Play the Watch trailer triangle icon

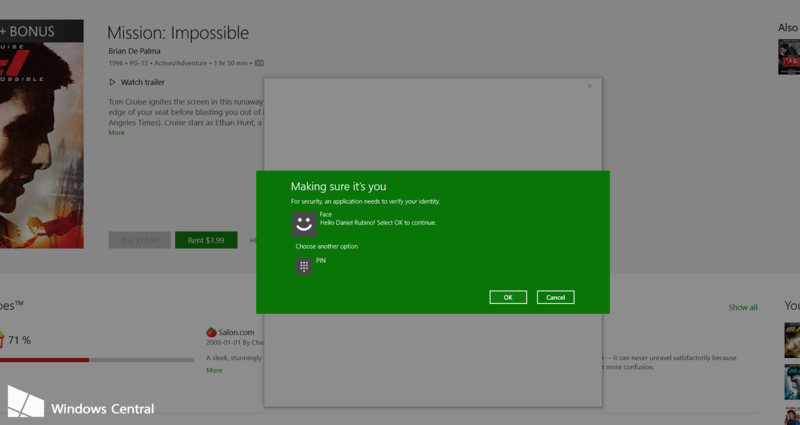coord(112,82)
